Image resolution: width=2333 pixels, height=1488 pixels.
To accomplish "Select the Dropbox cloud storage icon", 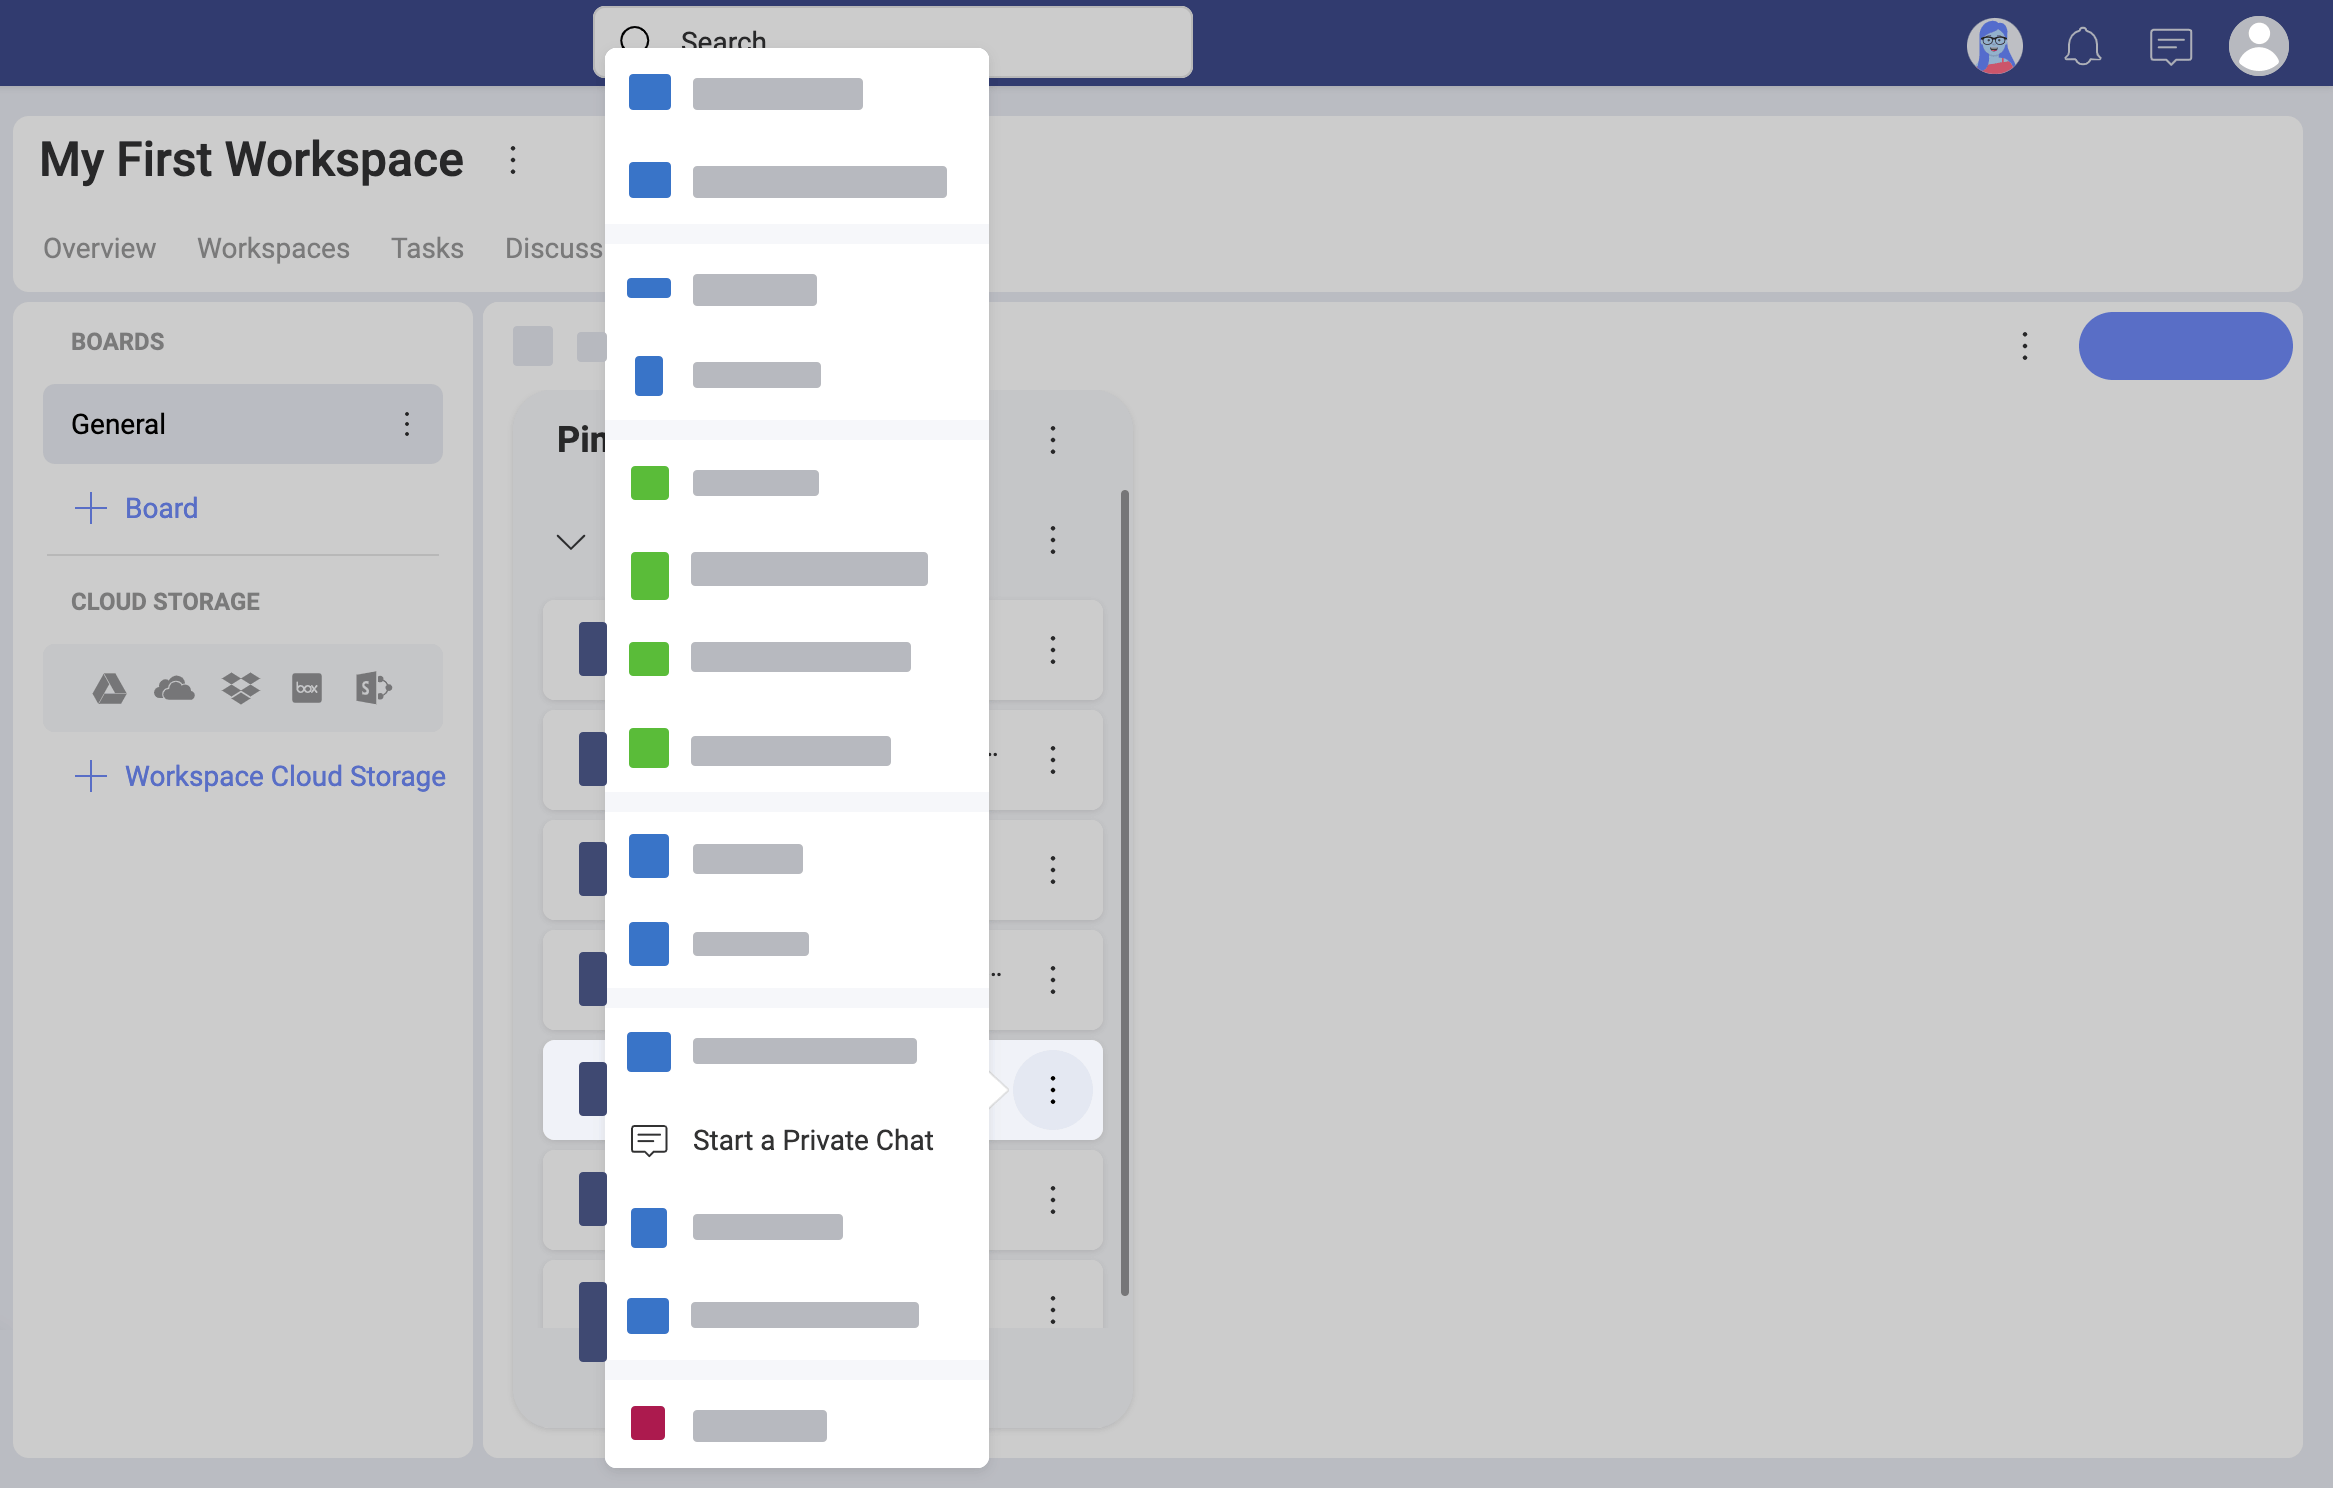I will tap(238, 687).
